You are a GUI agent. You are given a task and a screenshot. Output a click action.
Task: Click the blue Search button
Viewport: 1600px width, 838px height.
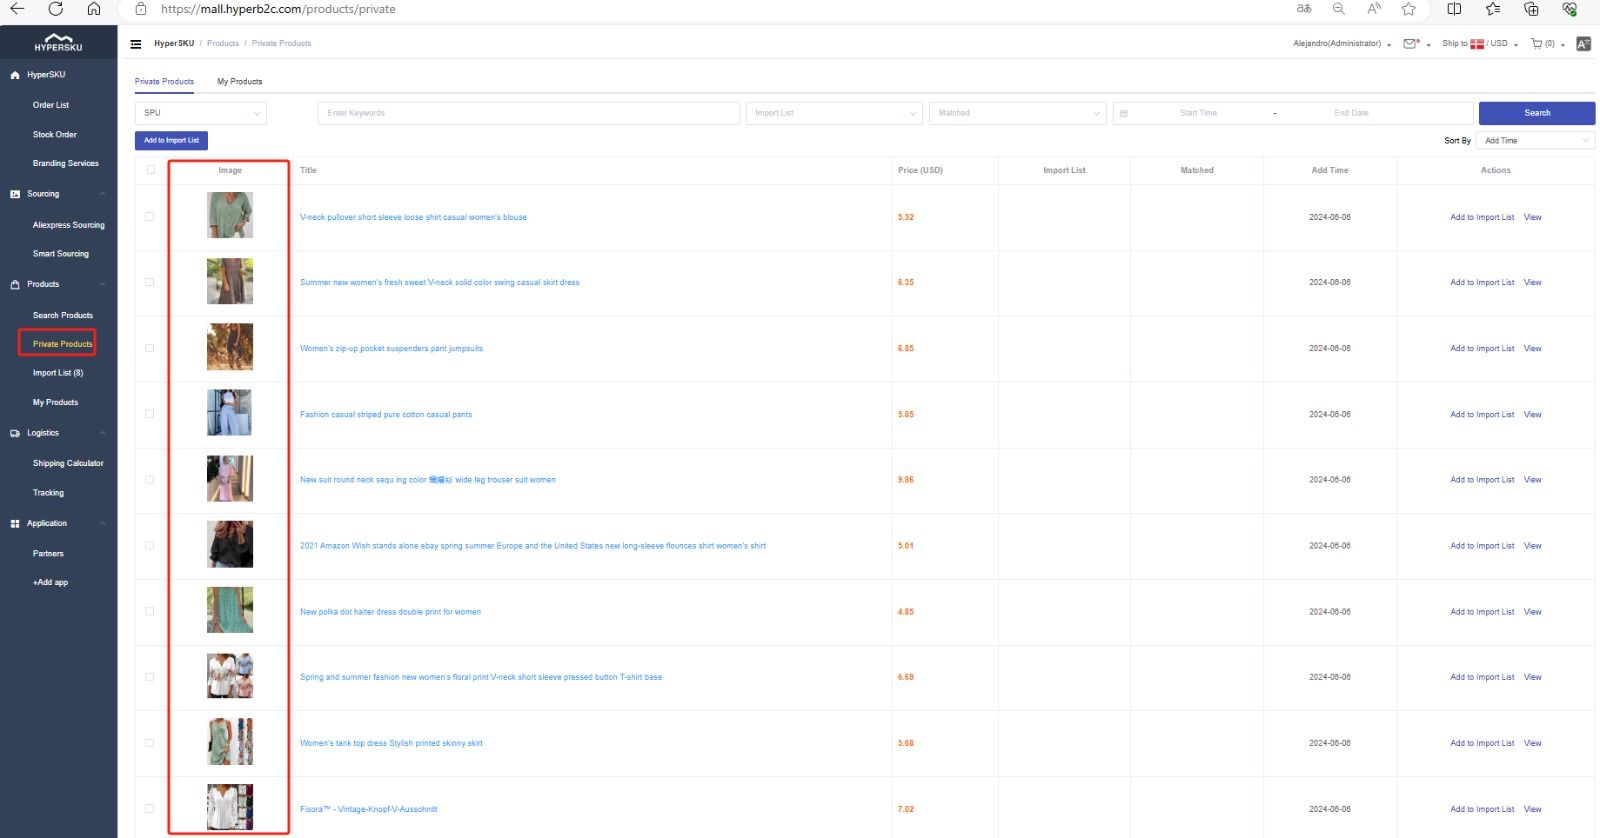point(1537,113)
